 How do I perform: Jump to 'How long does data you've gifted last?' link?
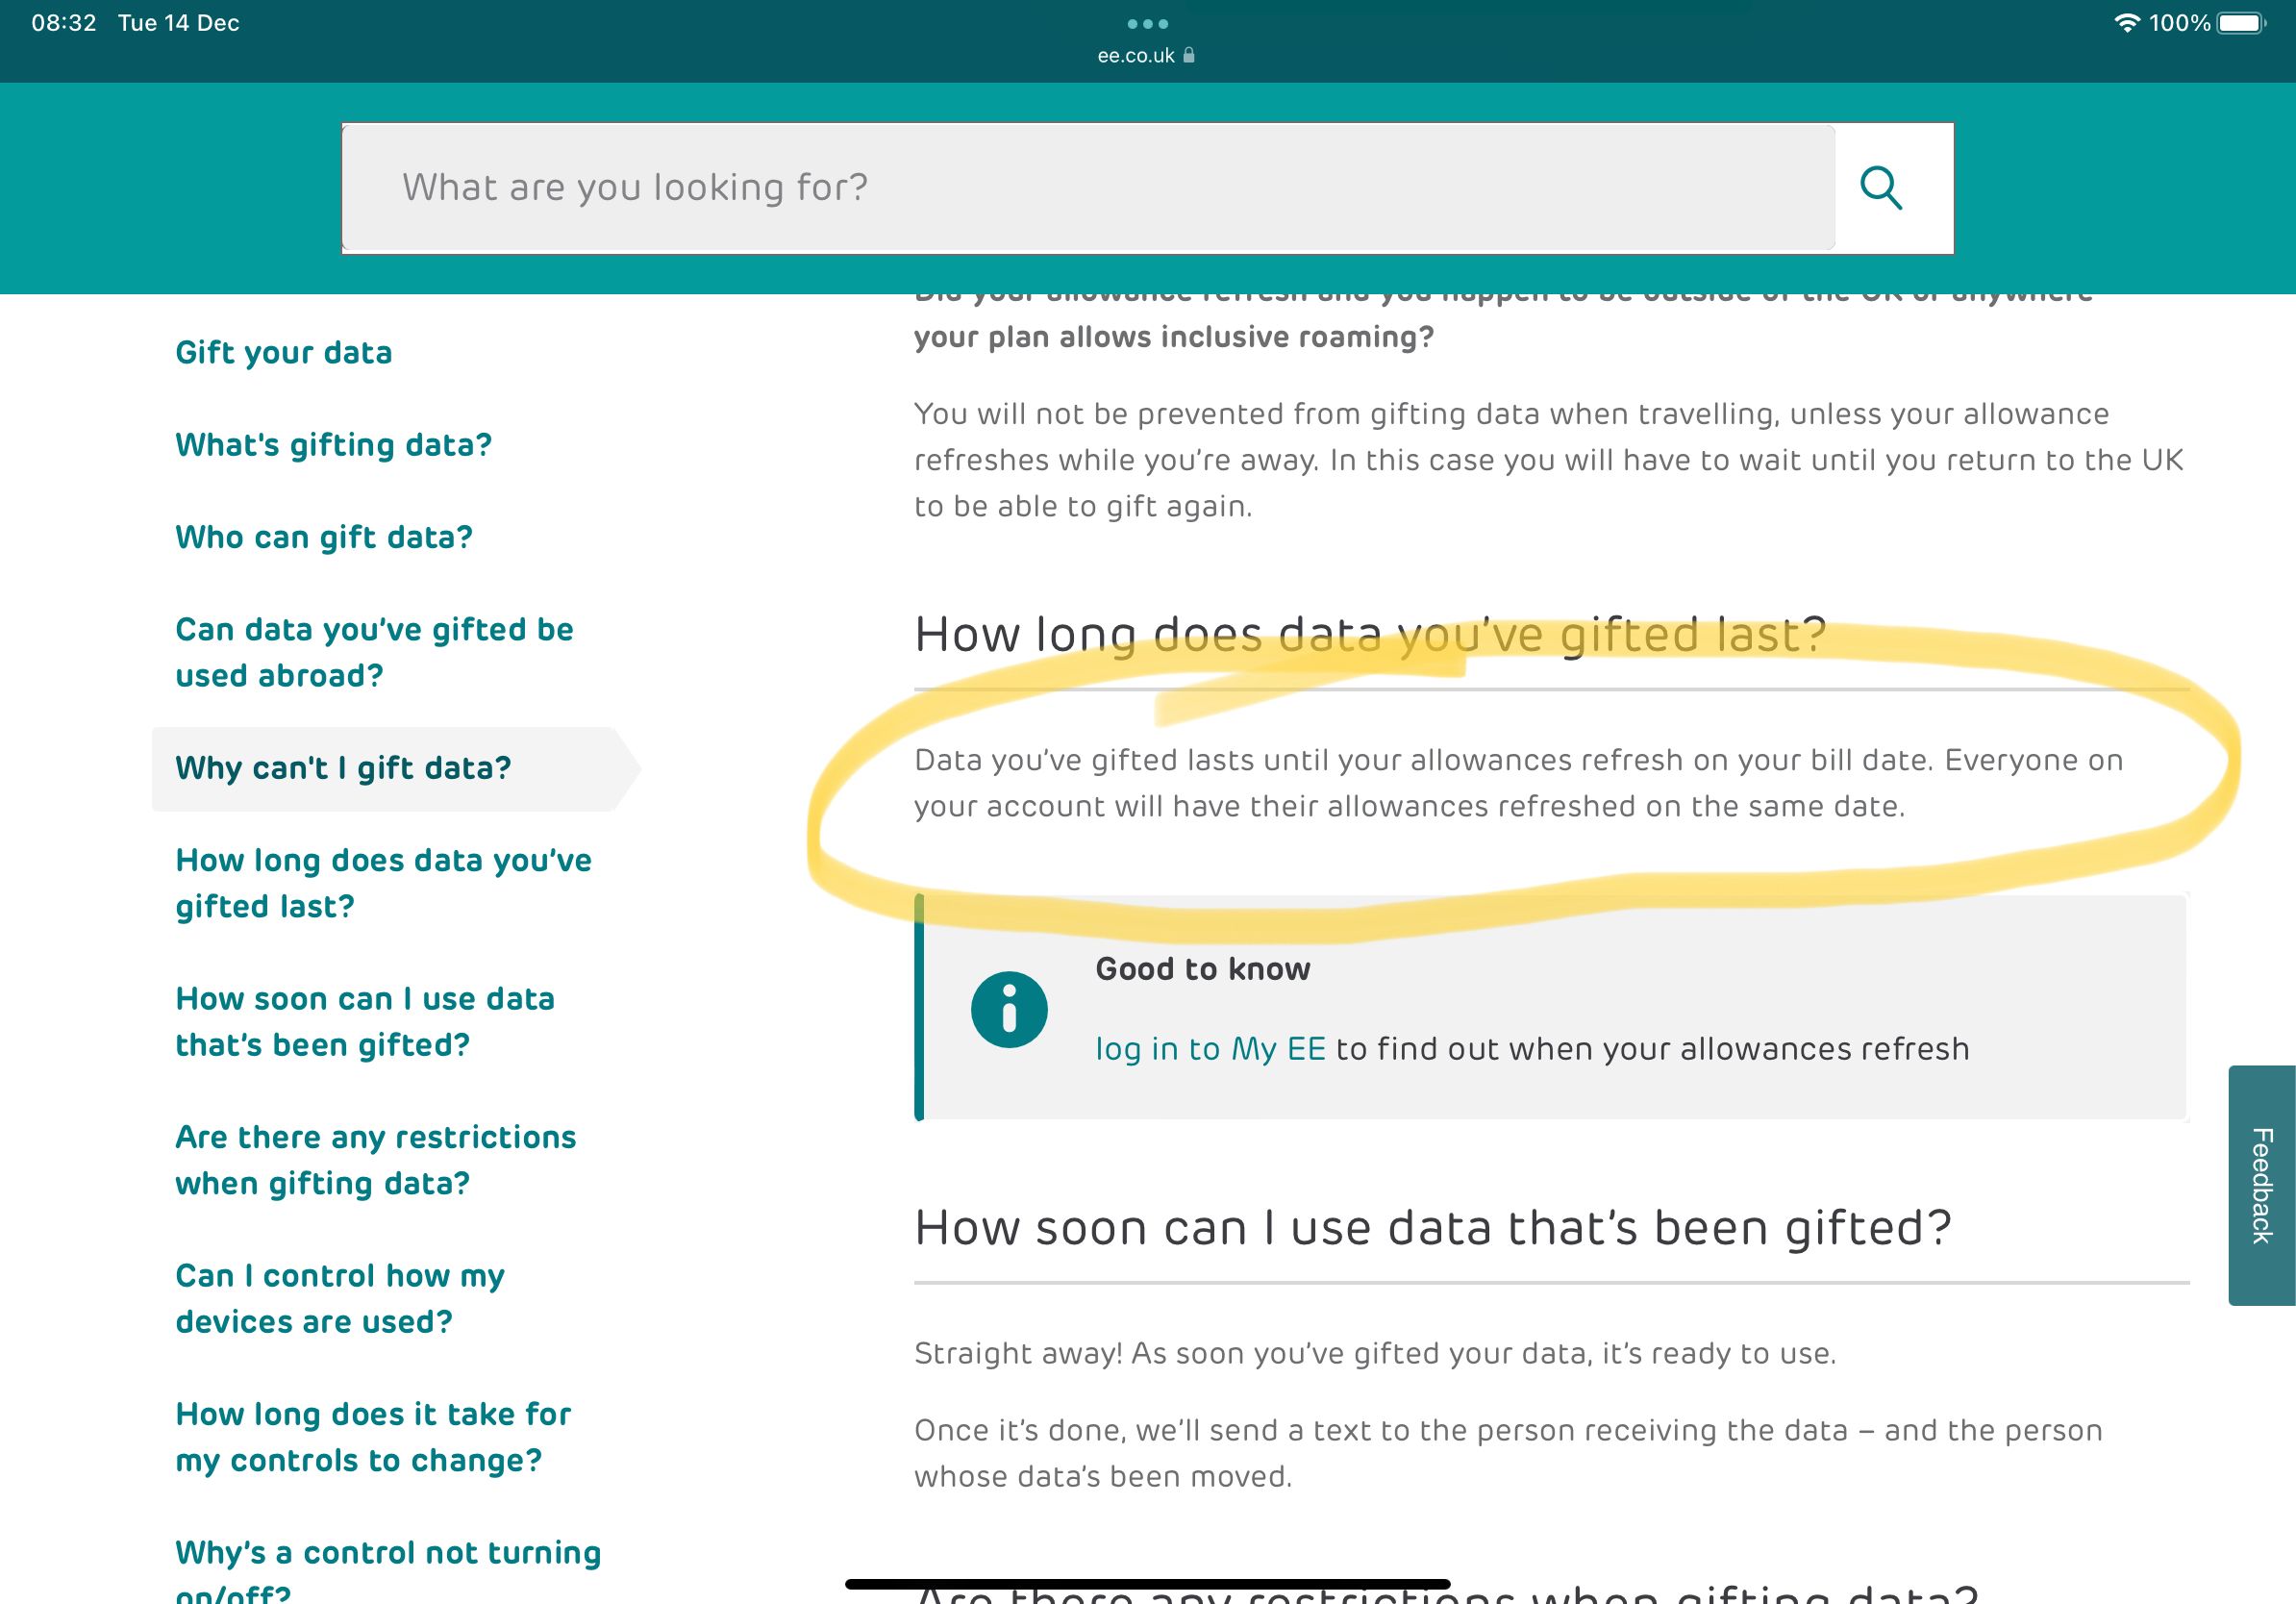(383, 883)
